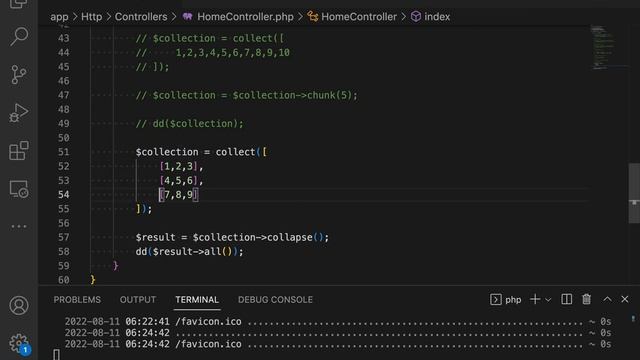640x360 pixels.
Task: Click the commented chunk(5) line
Action: 247,95
